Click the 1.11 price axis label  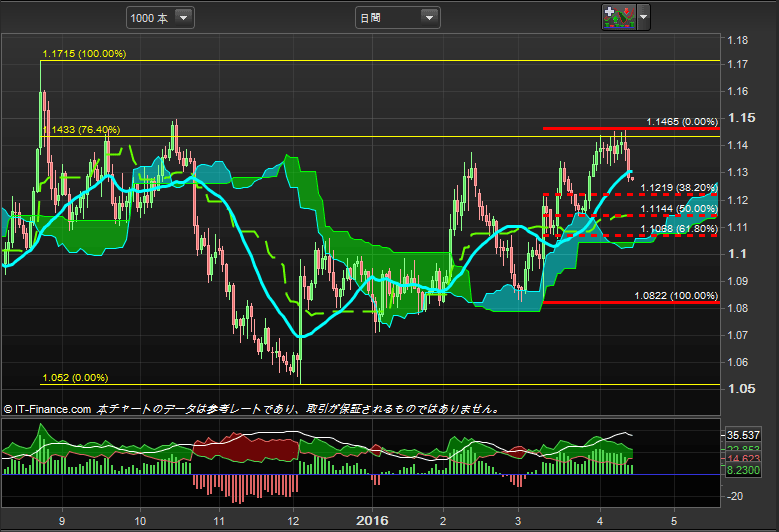click(738, 227)
